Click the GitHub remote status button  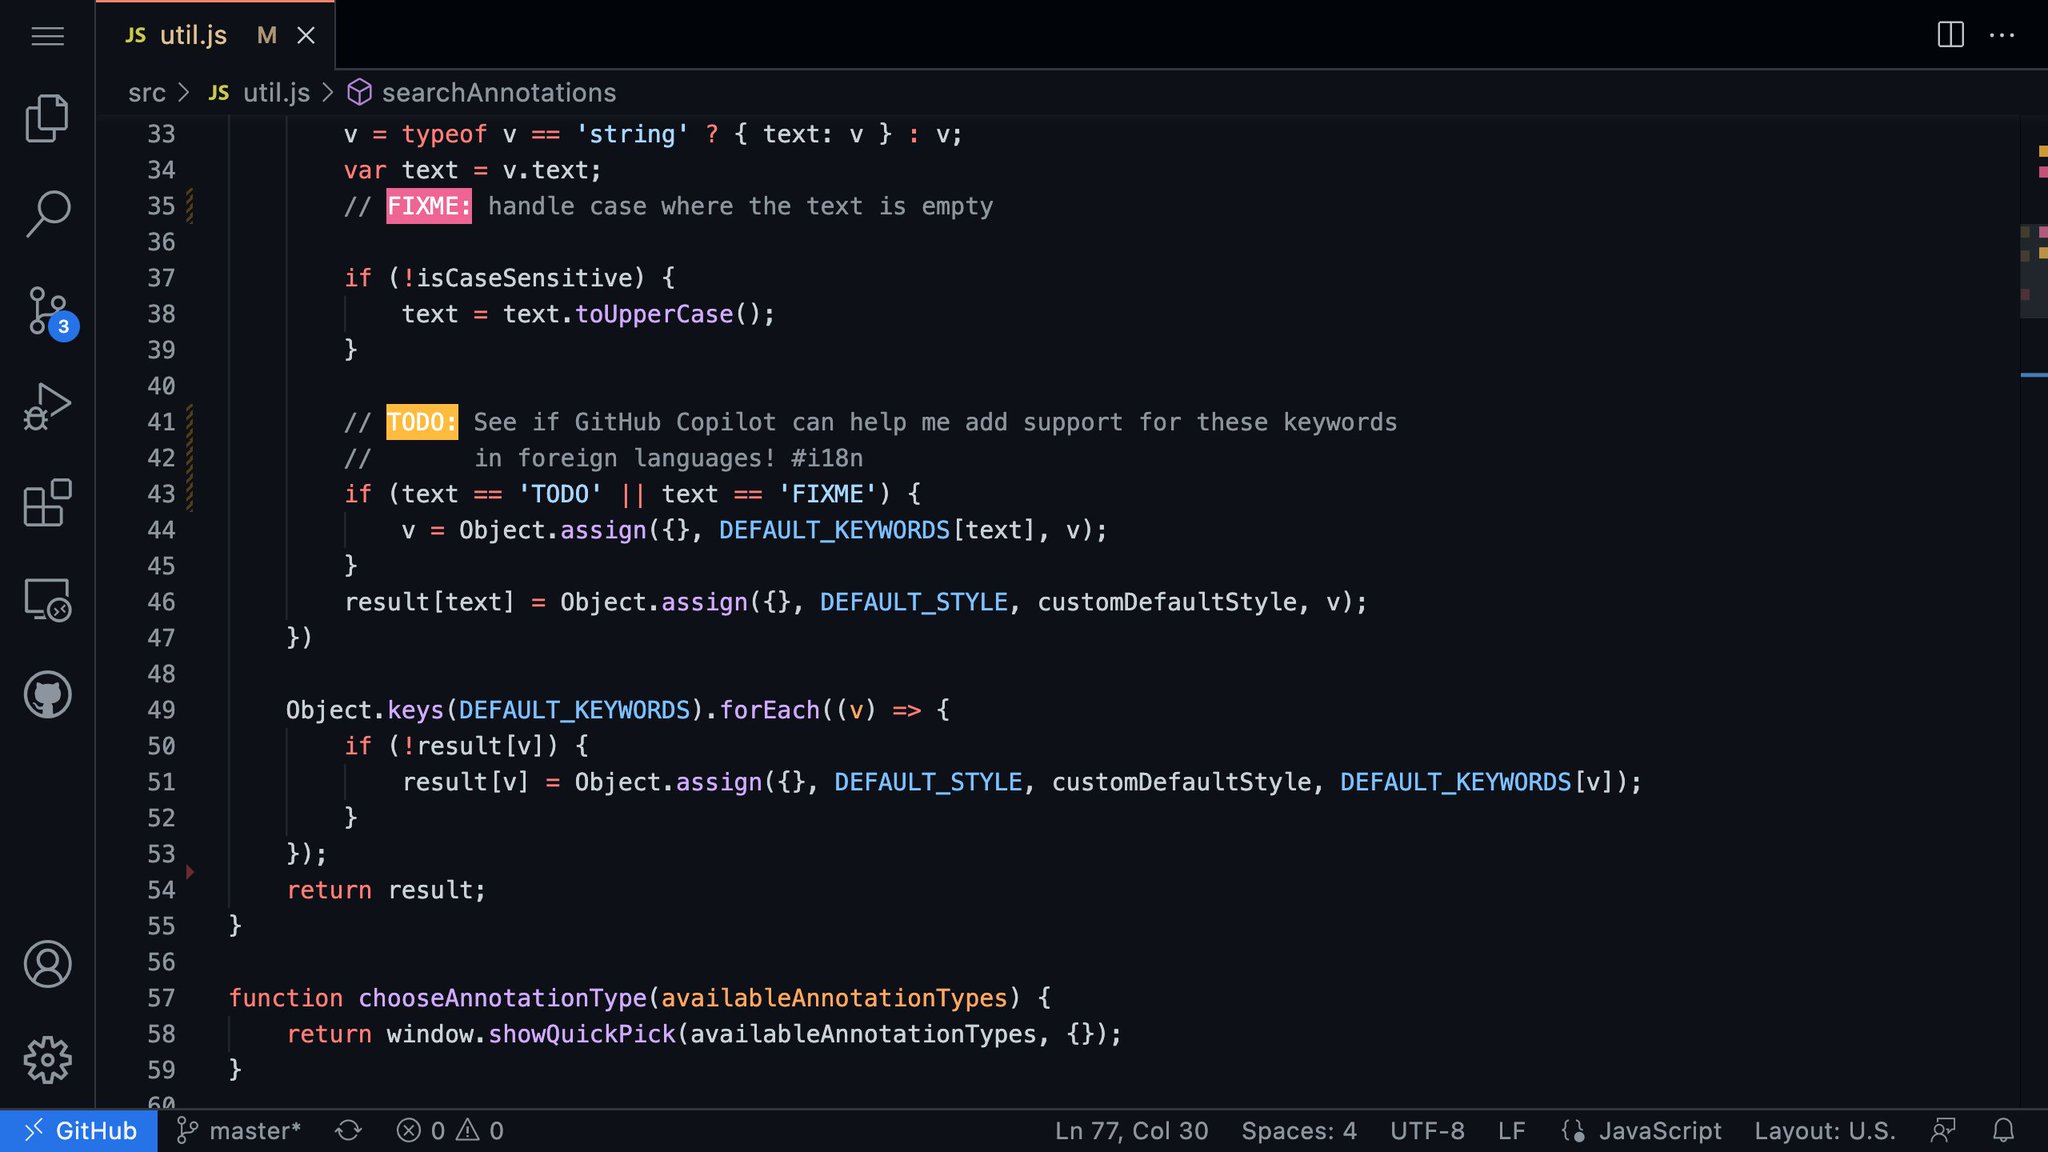[x=79, y=1130]
